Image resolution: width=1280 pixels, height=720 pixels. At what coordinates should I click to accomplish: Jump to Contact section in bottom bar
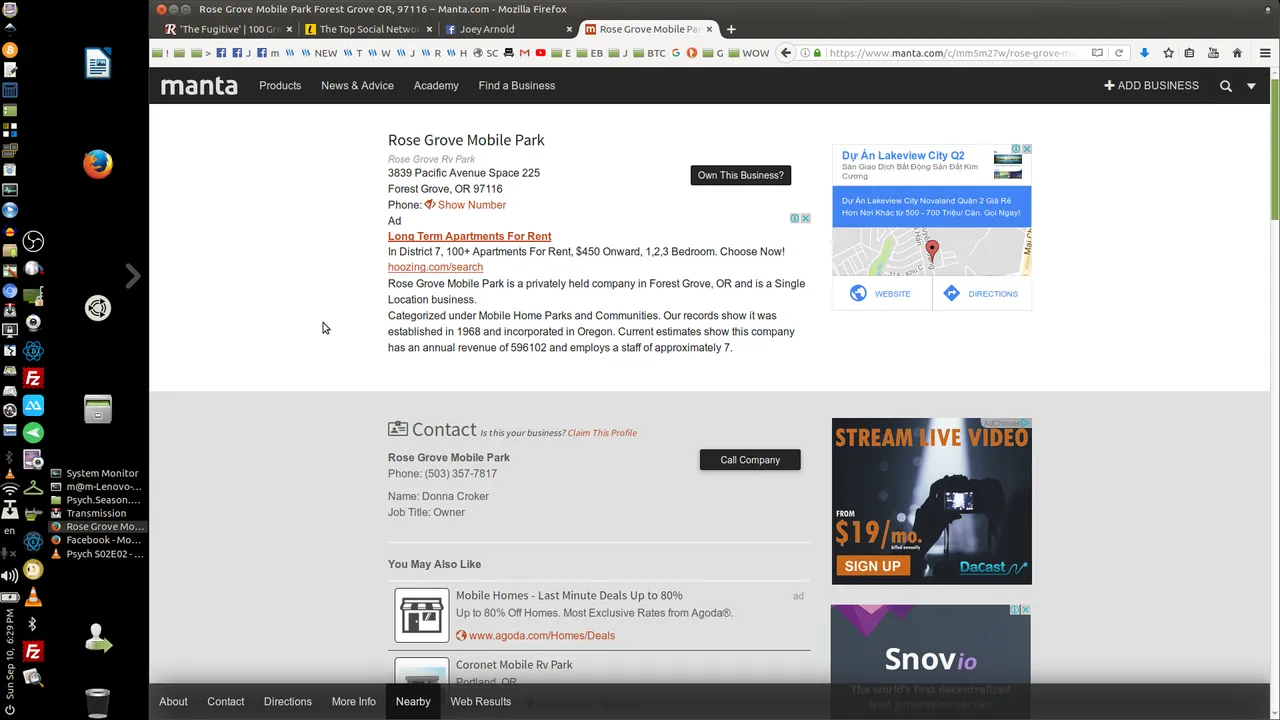(x=225, y=702)
